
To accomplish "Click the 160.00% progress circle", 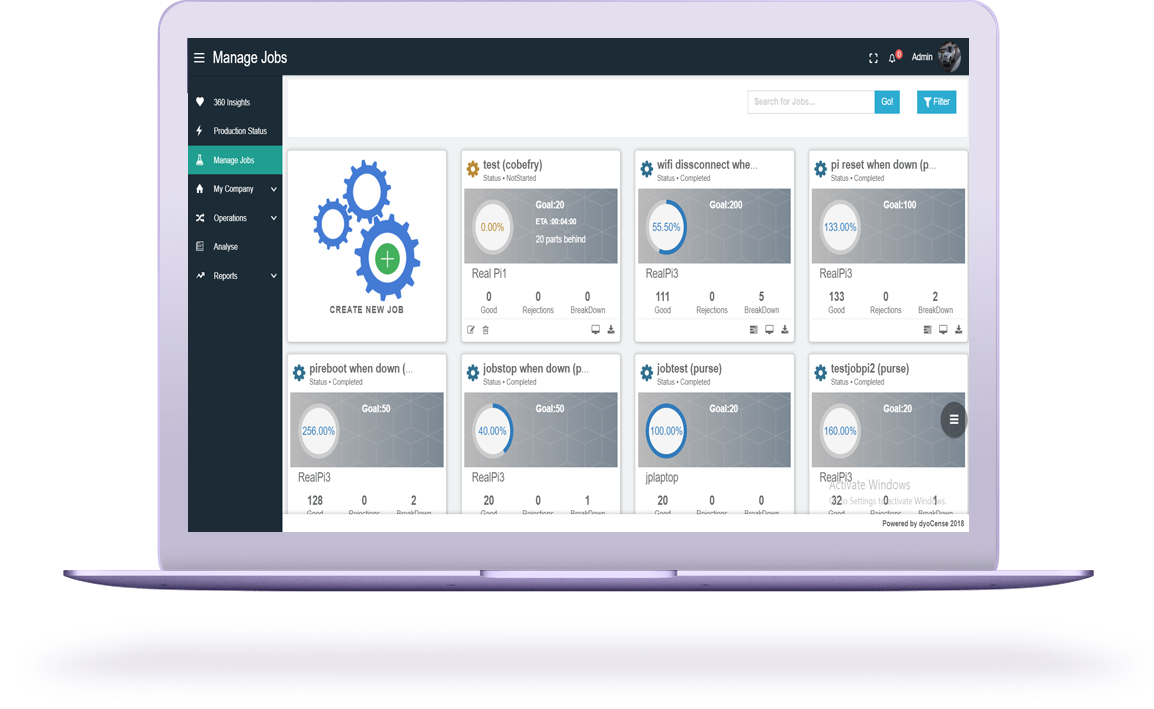I will click(840, 431).
